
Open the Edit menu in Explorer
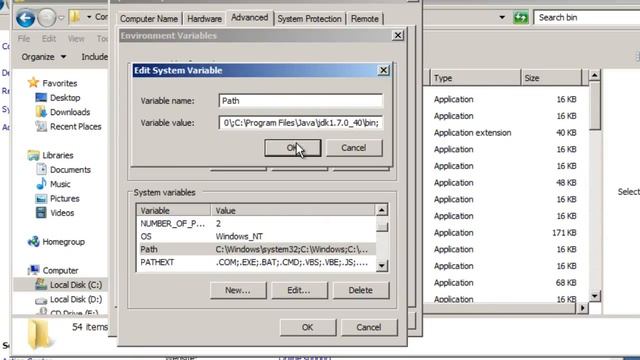49,38
